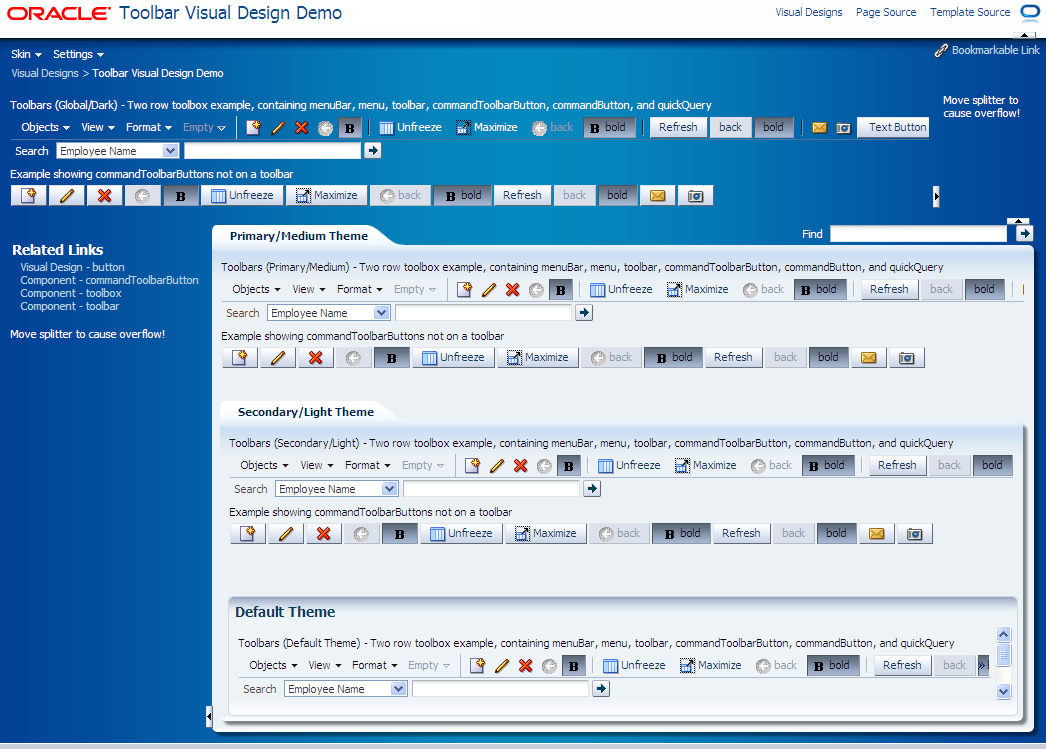Expand the Format menu in the Primary/Medium toolbar
1046x749 pixels.
[358, 289]
